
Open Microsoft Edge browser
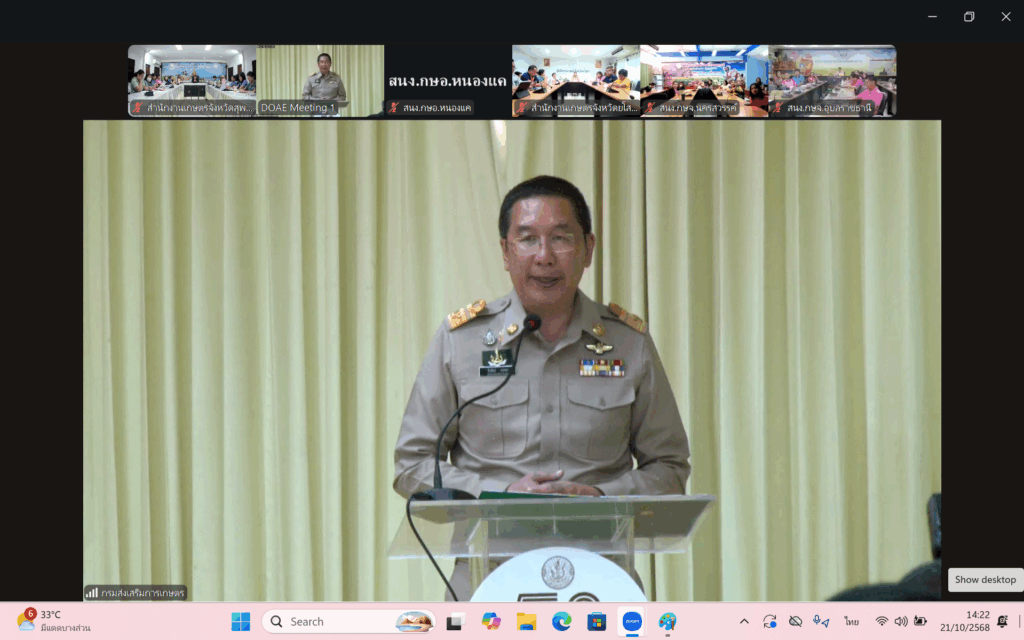(x=561, y=622)
